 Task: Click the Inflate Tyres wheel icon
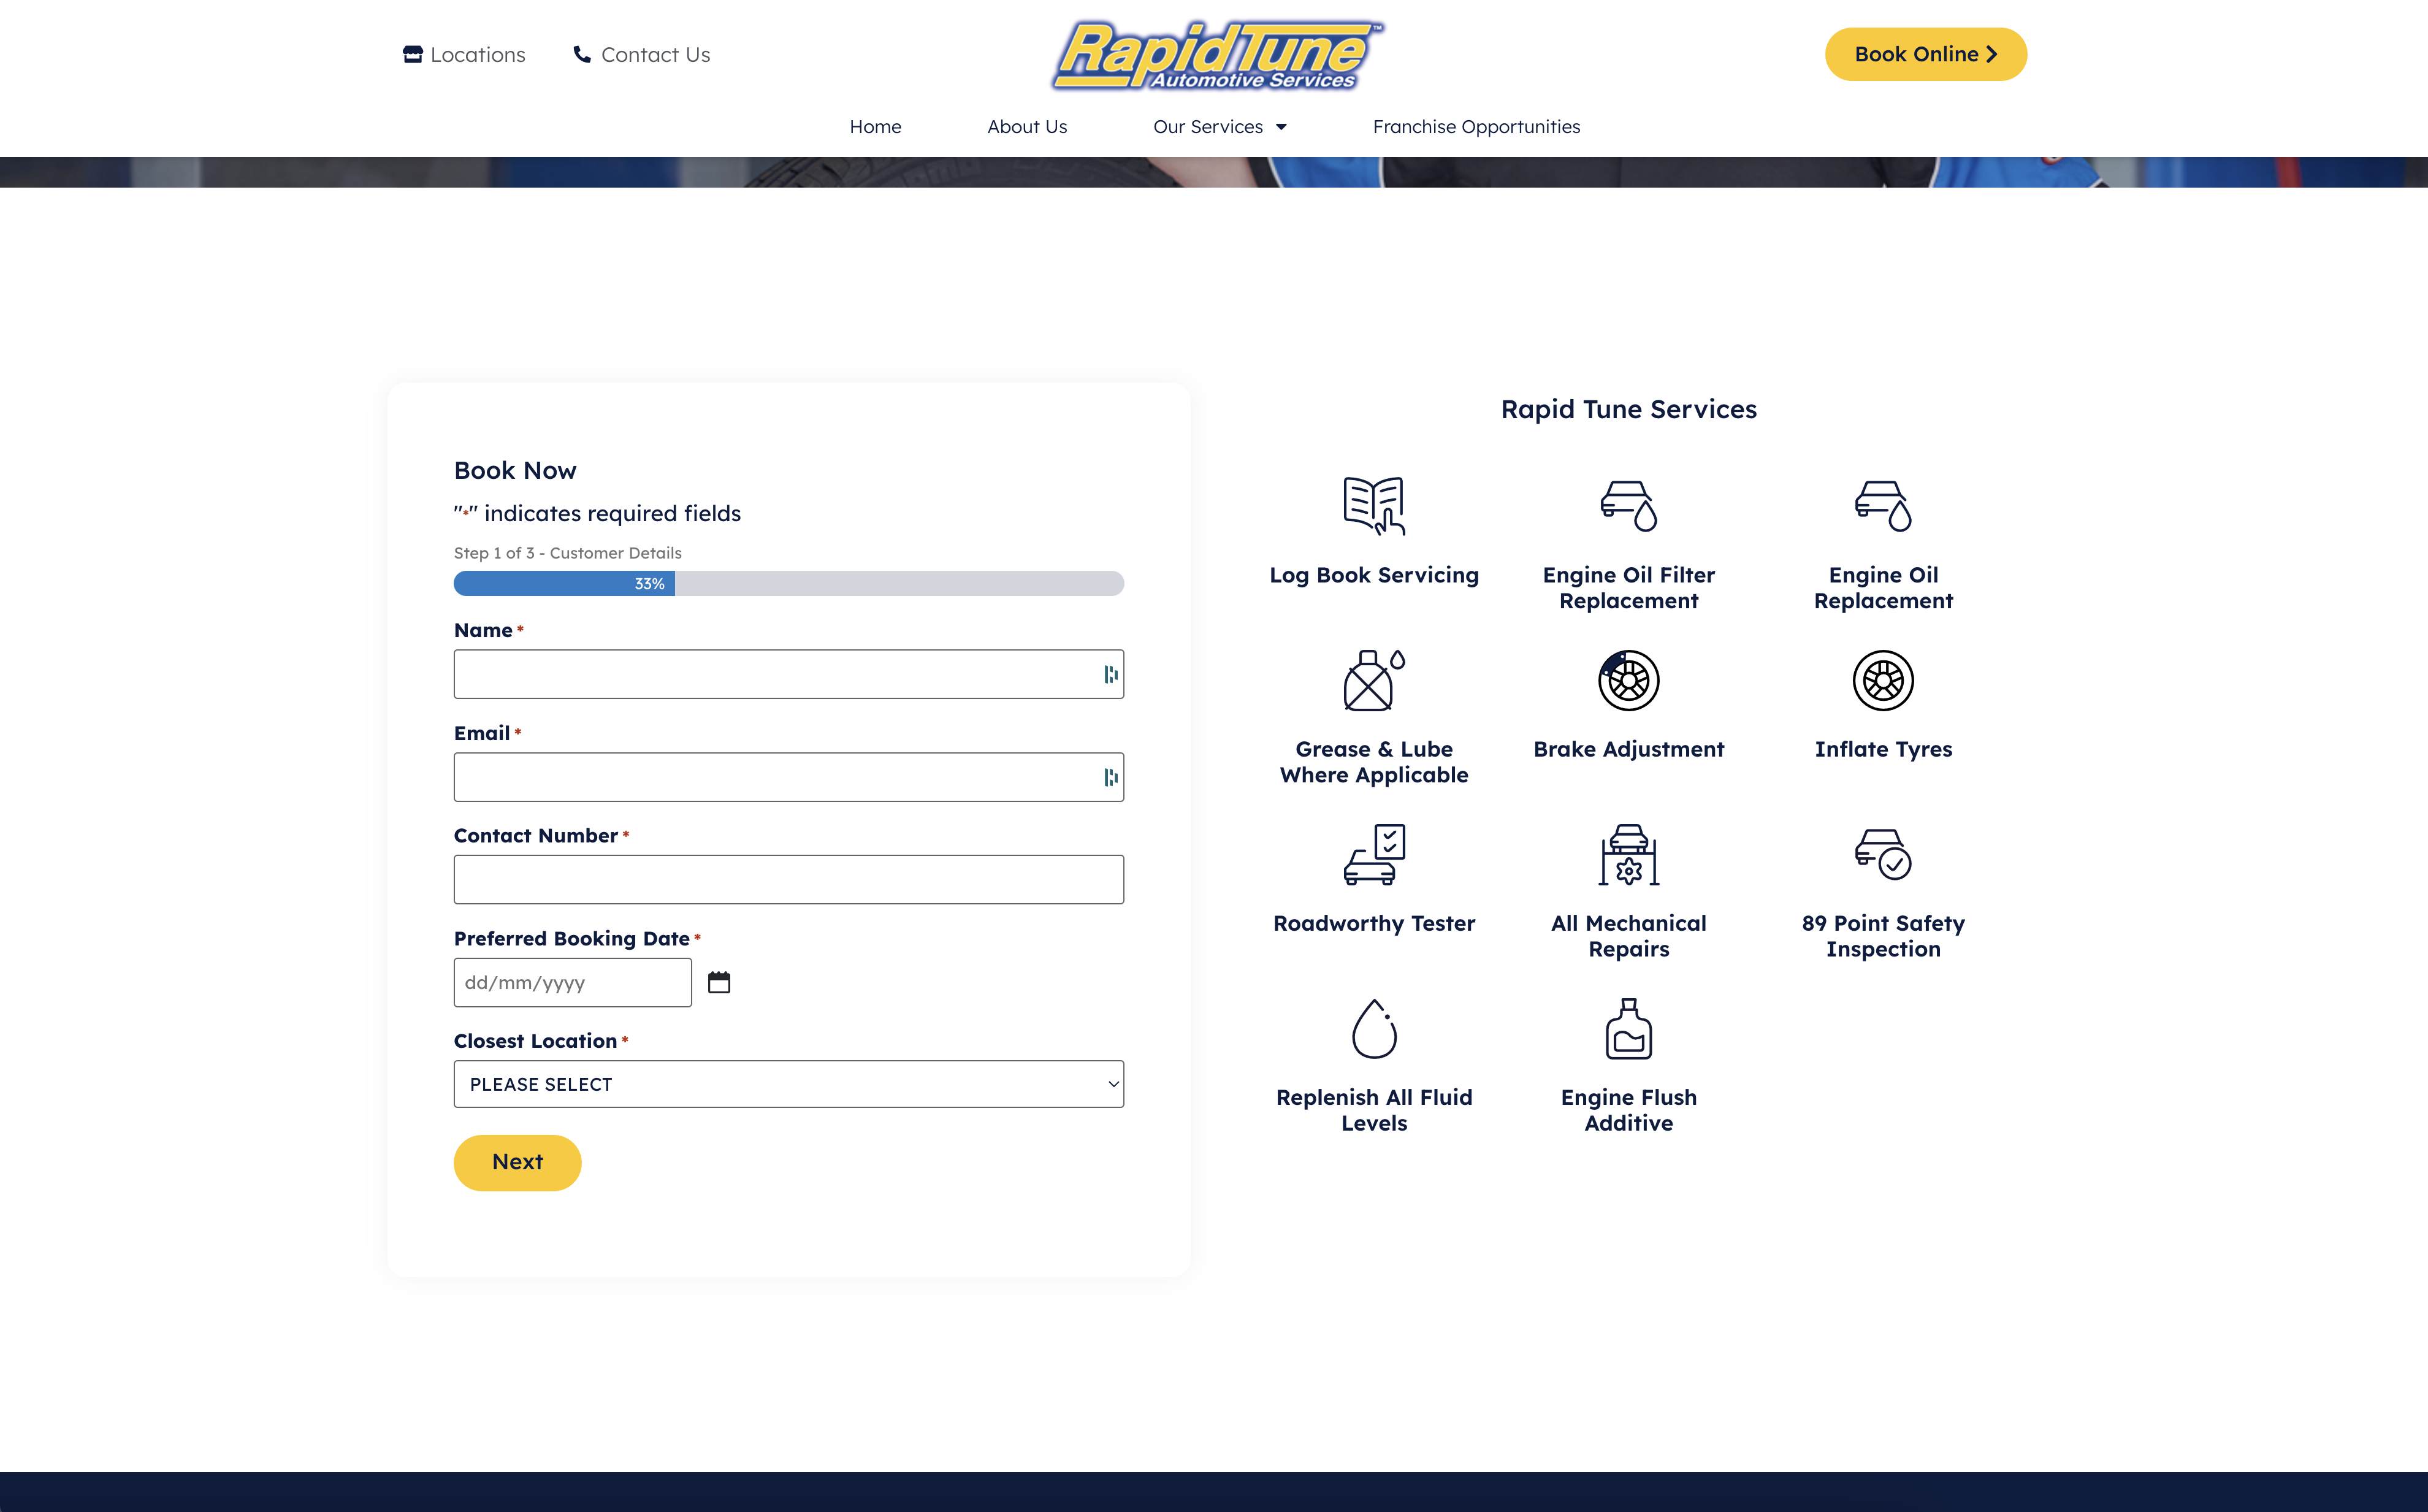(1883, 680)
